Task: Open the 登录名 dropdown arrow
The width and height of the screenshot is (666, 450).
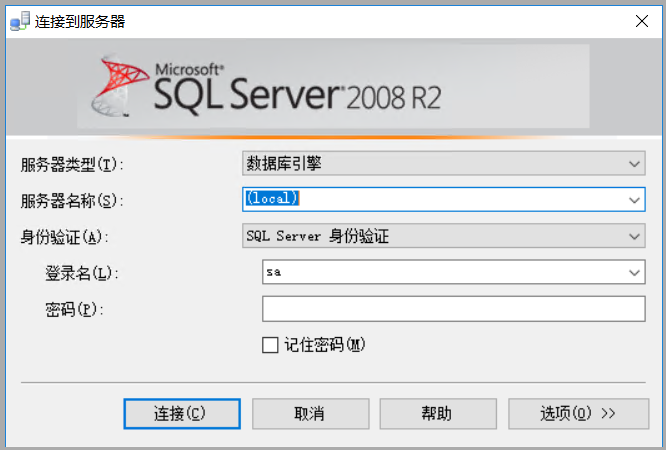Action: (x=634, y=272)
